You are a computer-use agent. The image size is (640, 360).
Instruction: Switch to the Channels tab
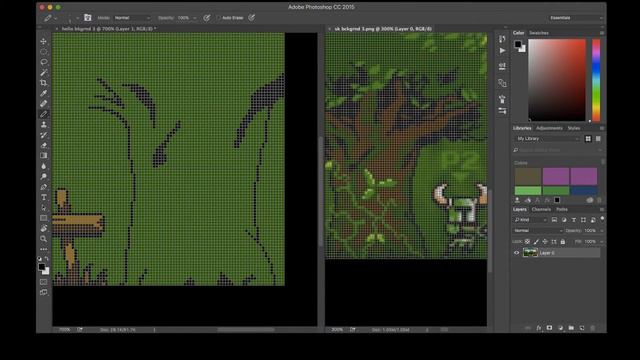tap(541, 209)
